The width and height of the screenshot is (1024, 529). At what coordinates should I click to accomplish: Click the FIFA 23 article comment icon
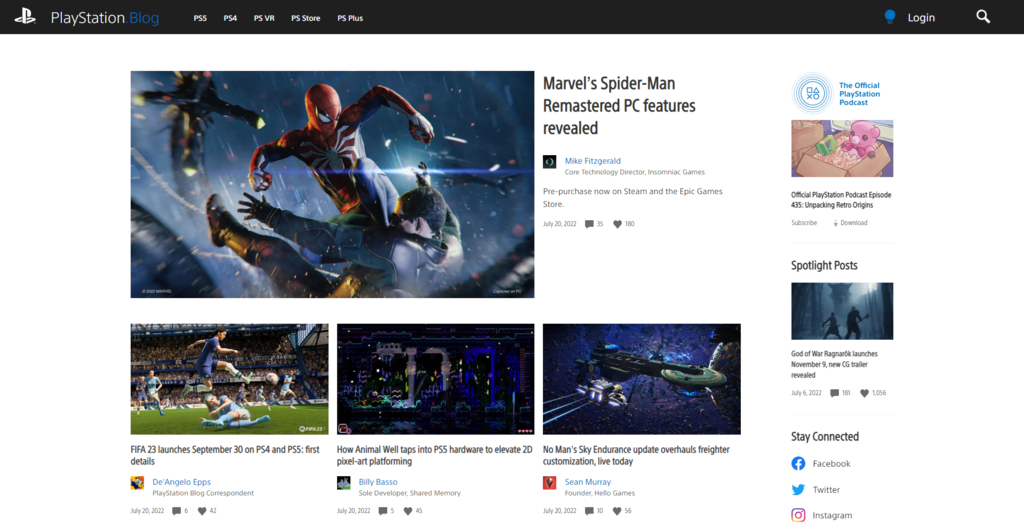coord(176,511)
